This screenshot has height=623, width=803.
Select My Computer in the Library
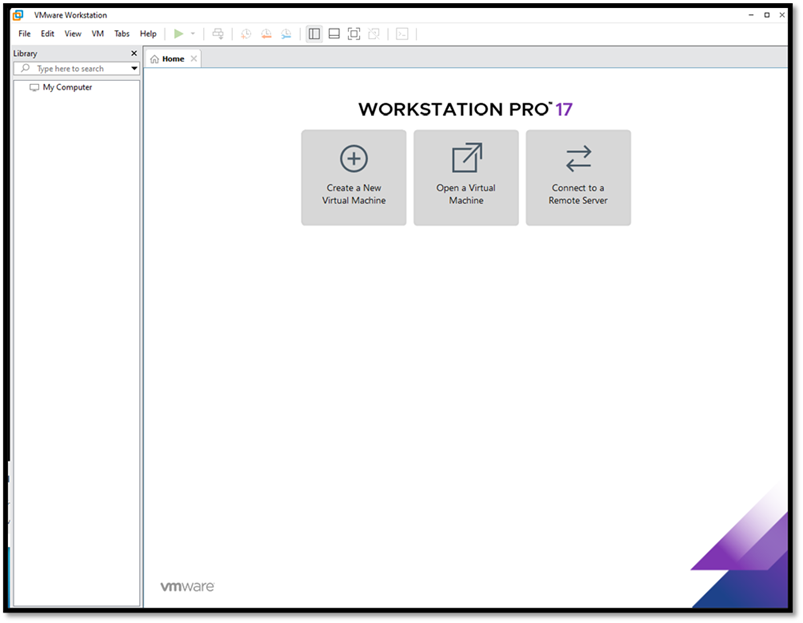pyautogui.click(x=67, y=87)
